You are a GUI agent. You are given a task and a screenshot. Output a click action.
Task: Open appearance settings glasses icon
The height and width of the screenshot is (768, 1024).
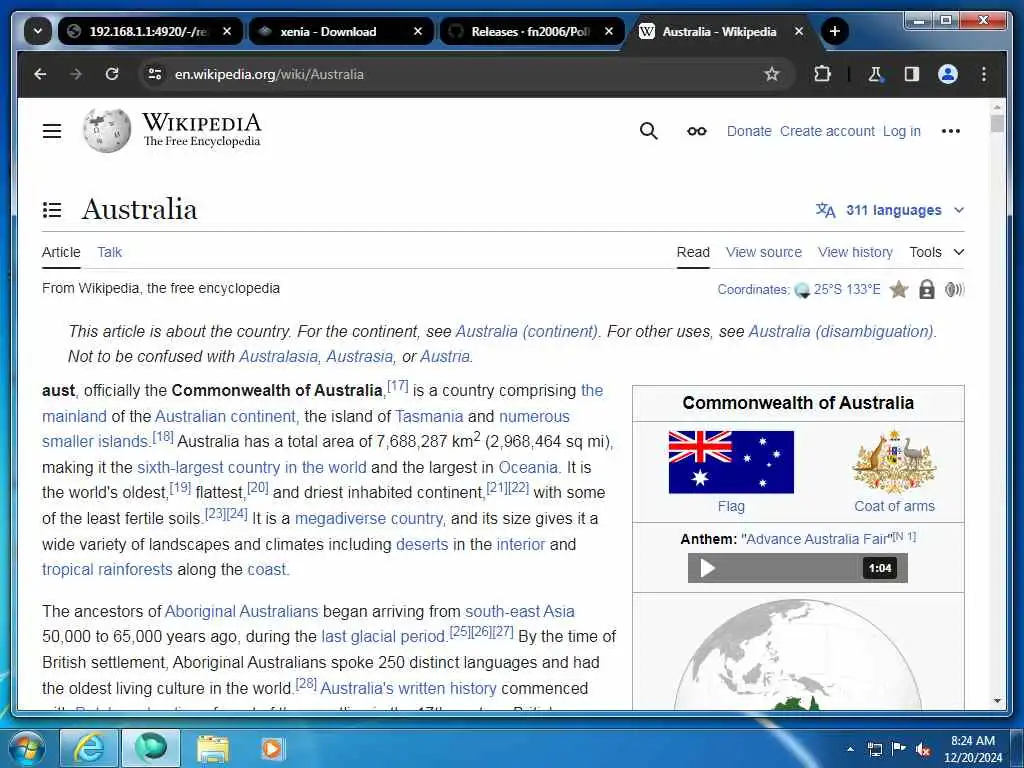[x=697, y=131]
